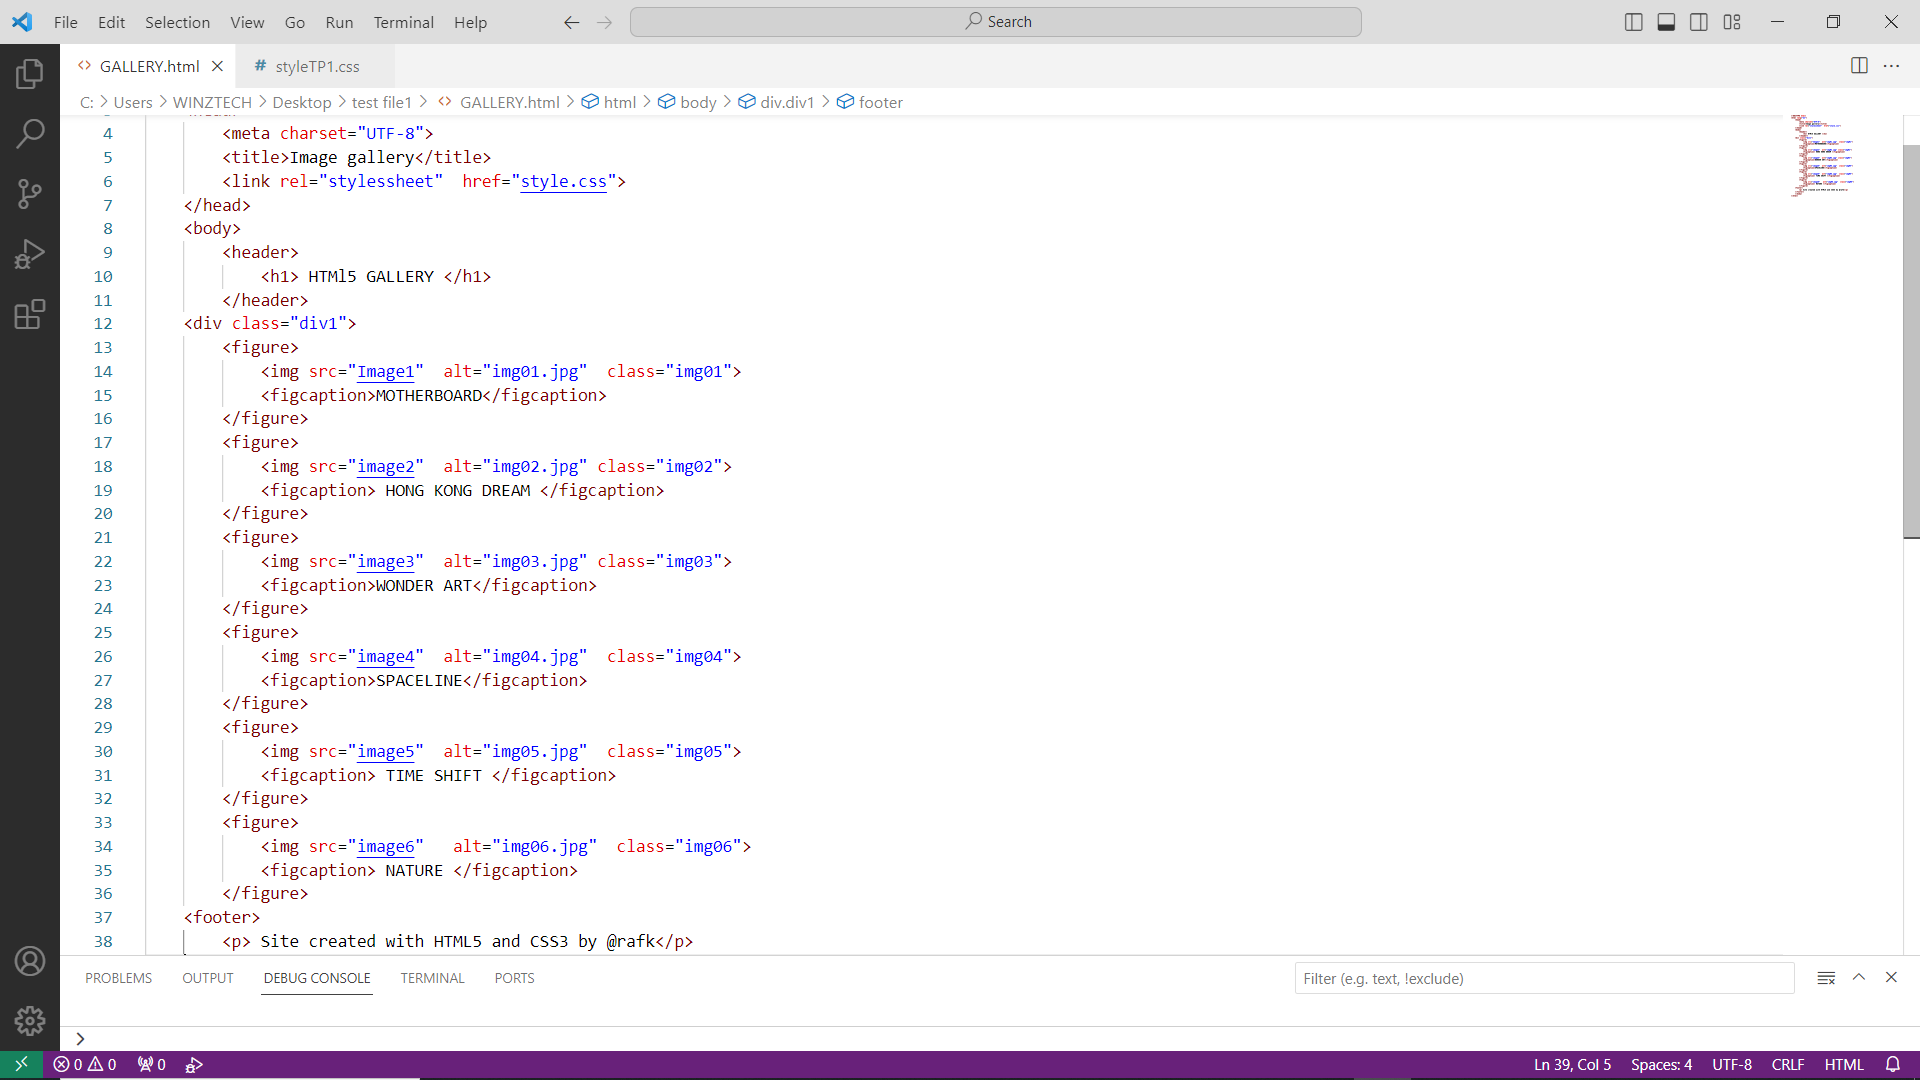Click the CRLF line ending indicator

(1787, 1064)
